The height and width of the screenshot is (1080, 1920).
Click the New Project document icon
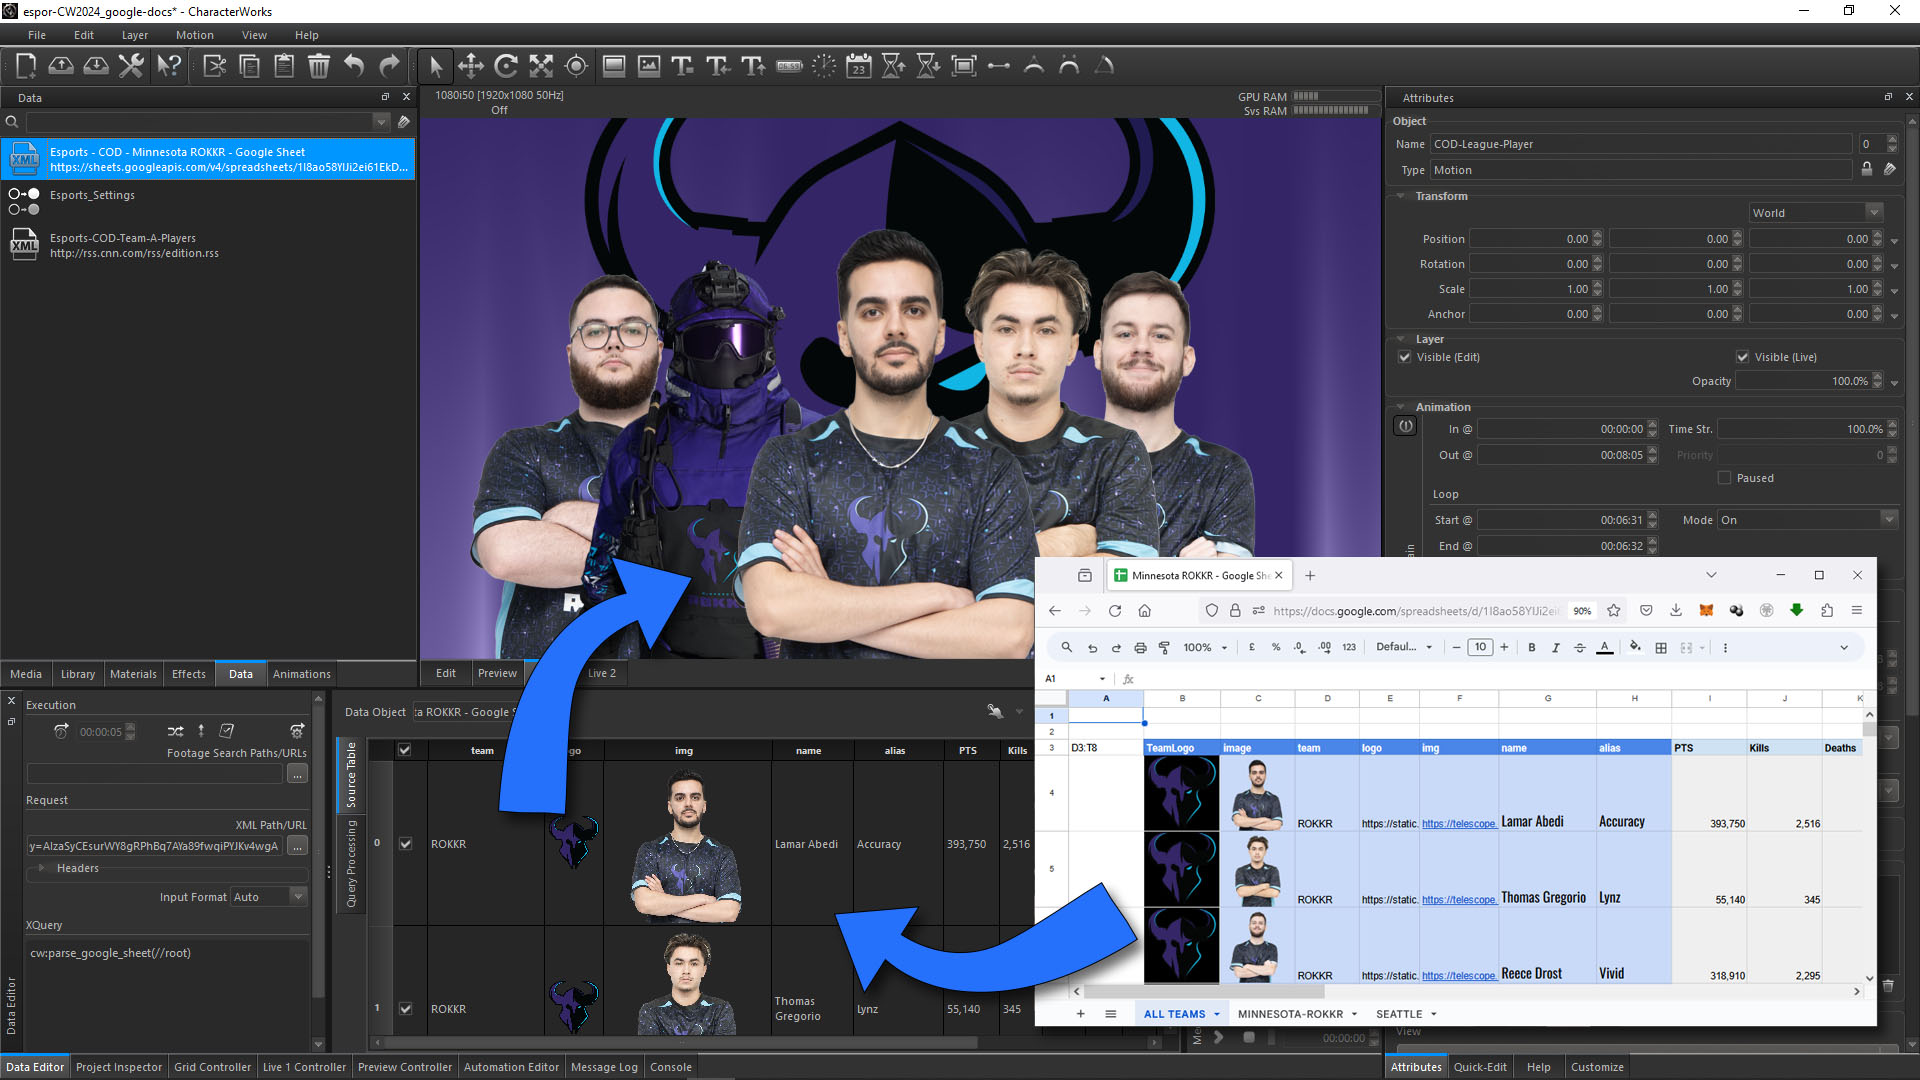[x=26, y=66]
